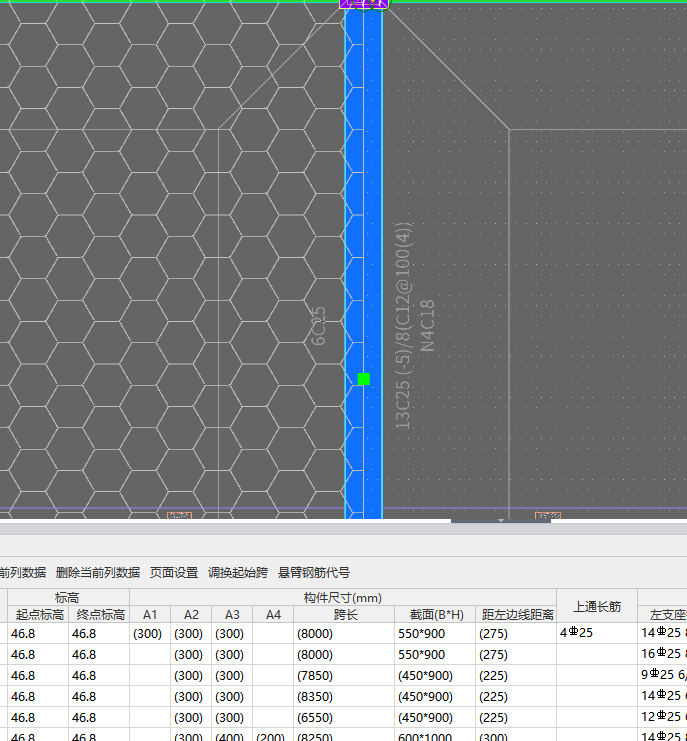Click the 截面 cell in the (8350) row
This screenshot has width=687, height=741.
(435, 697)
